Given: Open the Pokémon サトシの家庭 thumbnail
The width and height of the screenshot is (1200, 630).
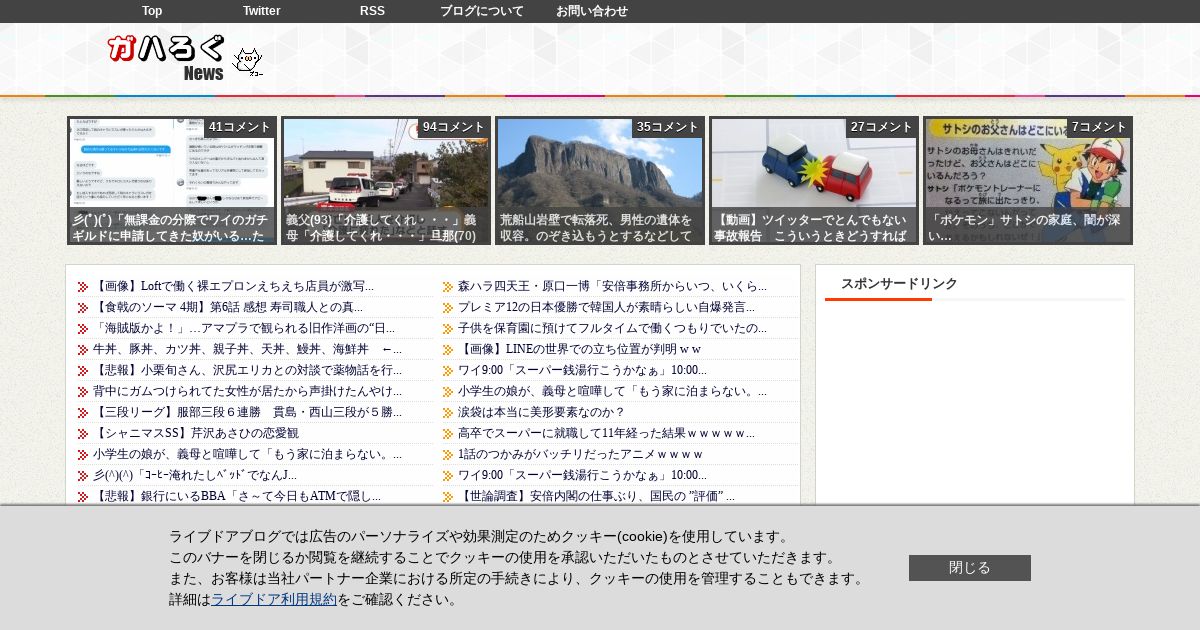Looking at the screenshot, I should [x=1028, y=180].
